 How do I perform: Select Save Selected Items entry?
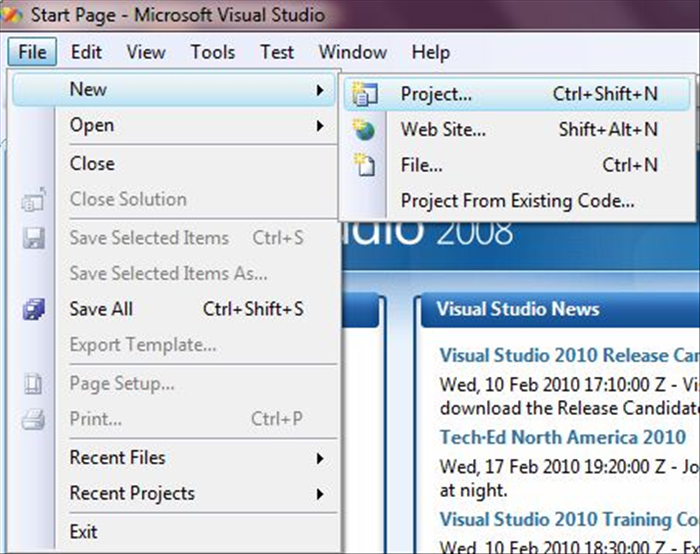[174, 238]
